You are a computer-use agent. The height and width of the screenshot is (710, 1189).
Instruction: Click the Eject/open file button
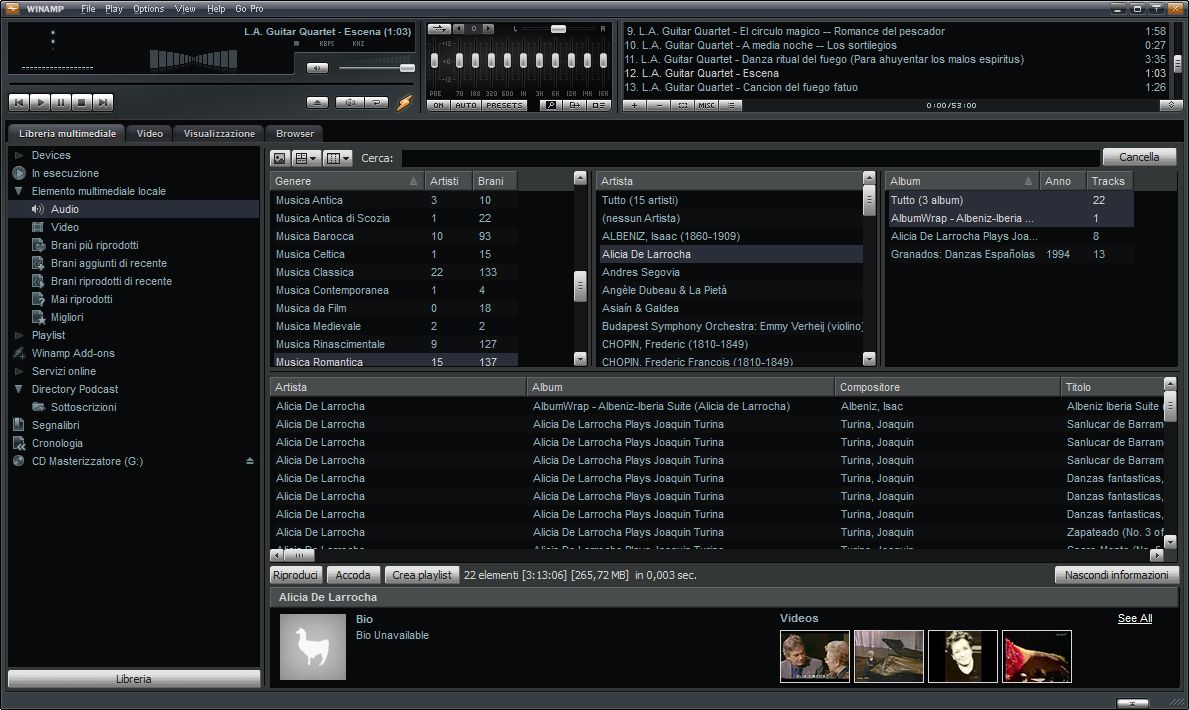coord(318,102)
